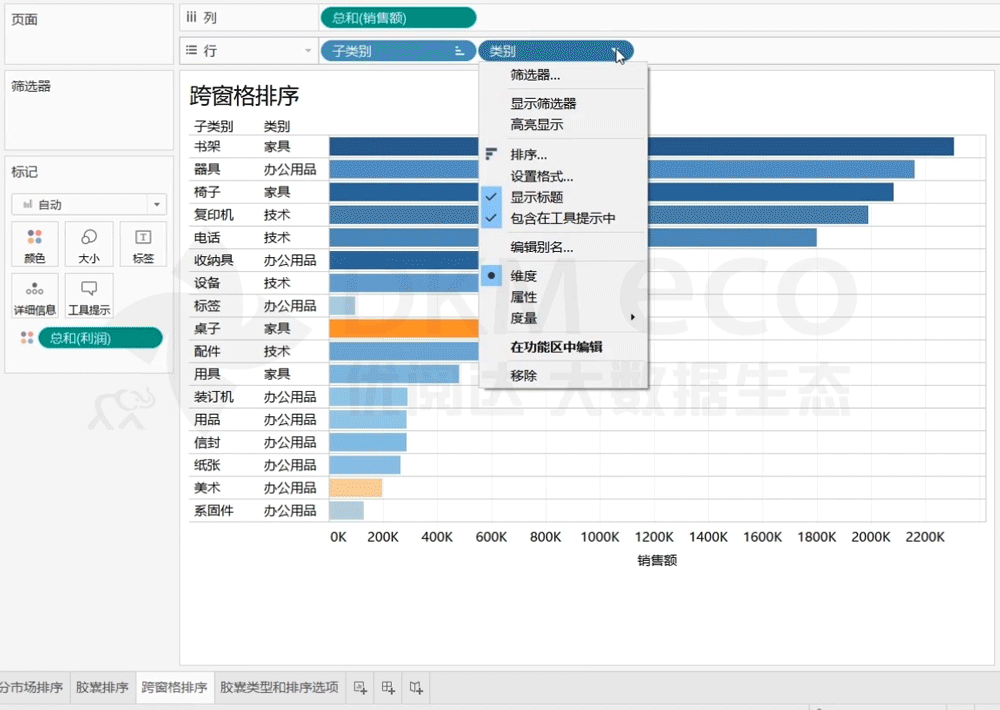
Task: Switch to the 胶囊排序 sheet tab
Action: click(102, 688)
